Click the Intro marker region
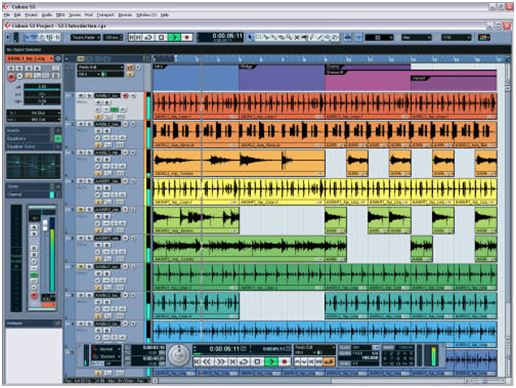Screen dimensions: 516x388 coord(195,77)
